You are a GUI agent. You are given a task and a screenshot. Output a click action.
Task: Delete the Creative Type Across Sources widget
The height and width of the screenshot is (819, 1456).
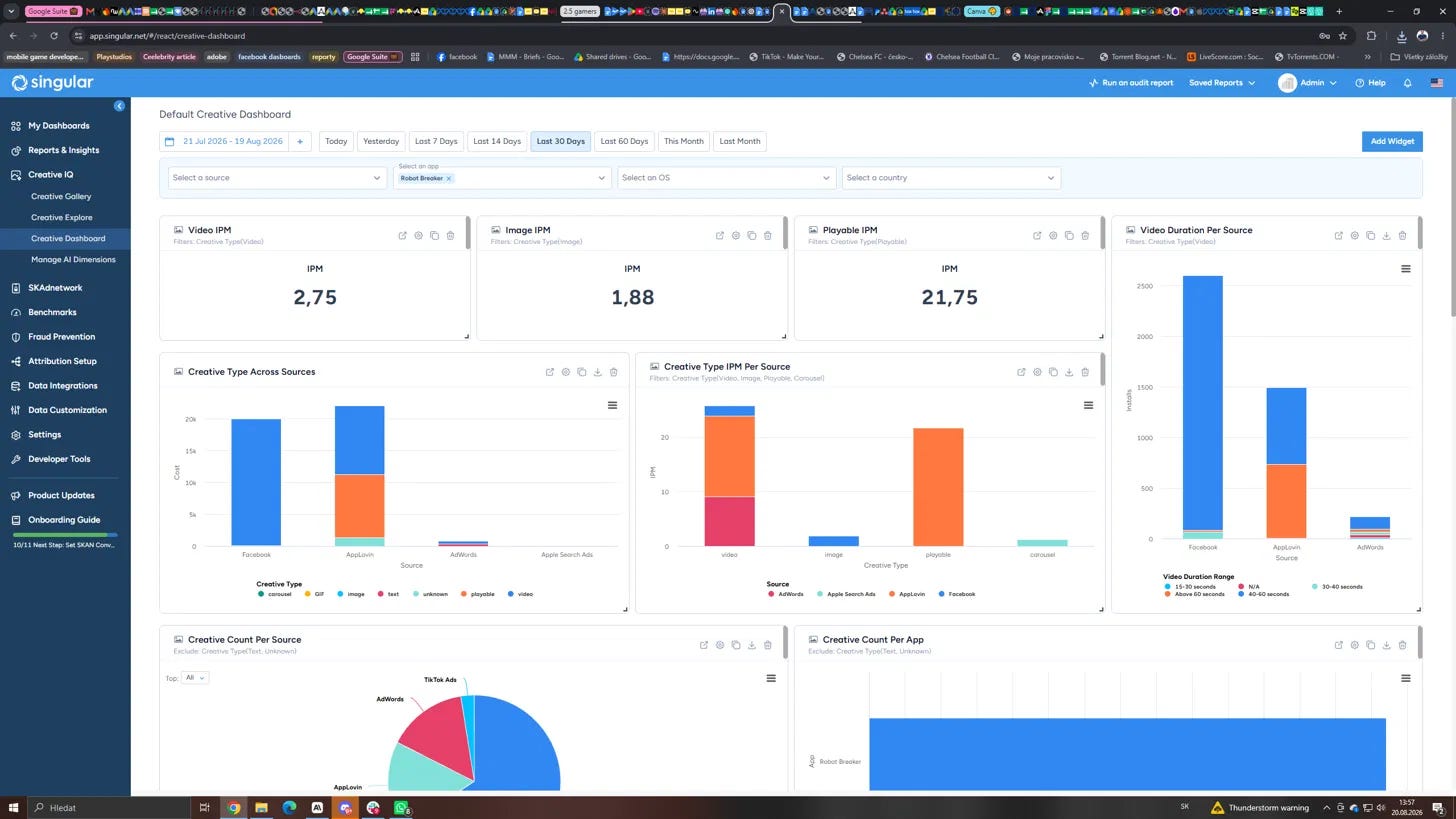614,372
